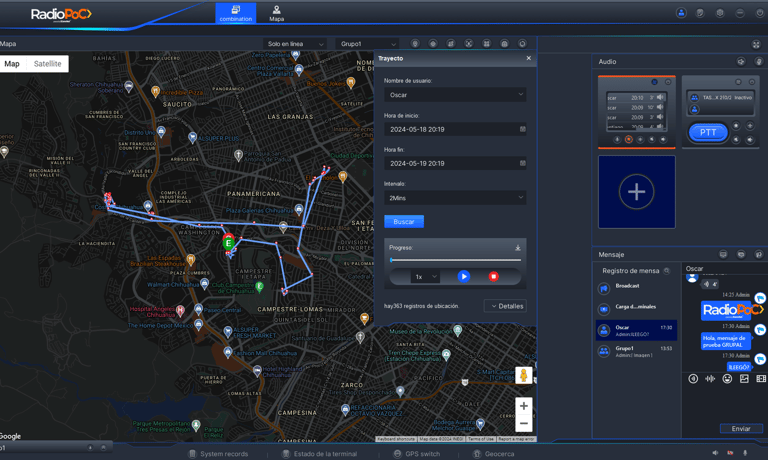Switch to the Mapa tab
This screenshot has height=460, width=768.
coord(276,13)
